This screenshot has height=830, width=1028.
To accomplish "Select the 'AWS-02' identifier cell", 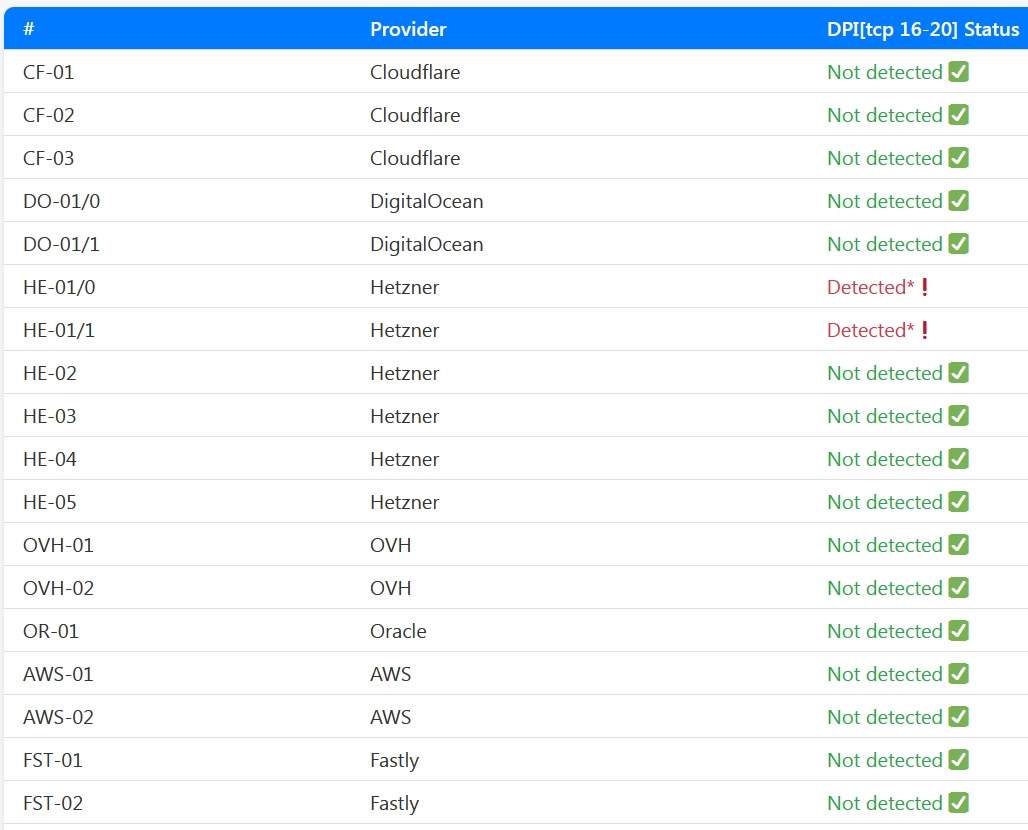I will click(58, 717).
